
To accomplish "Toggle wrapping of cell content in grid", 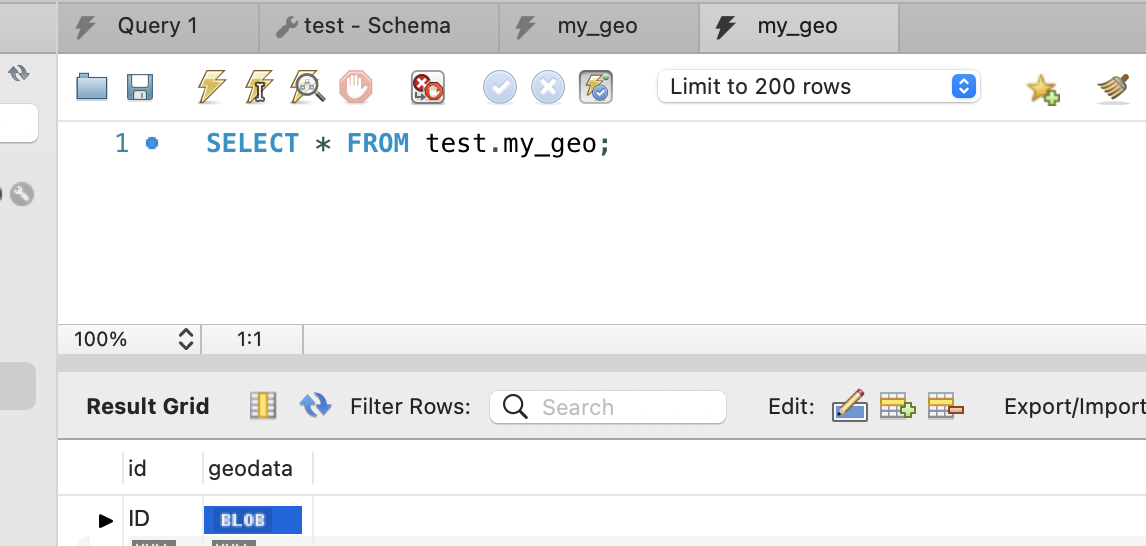I will pos(262,406).
